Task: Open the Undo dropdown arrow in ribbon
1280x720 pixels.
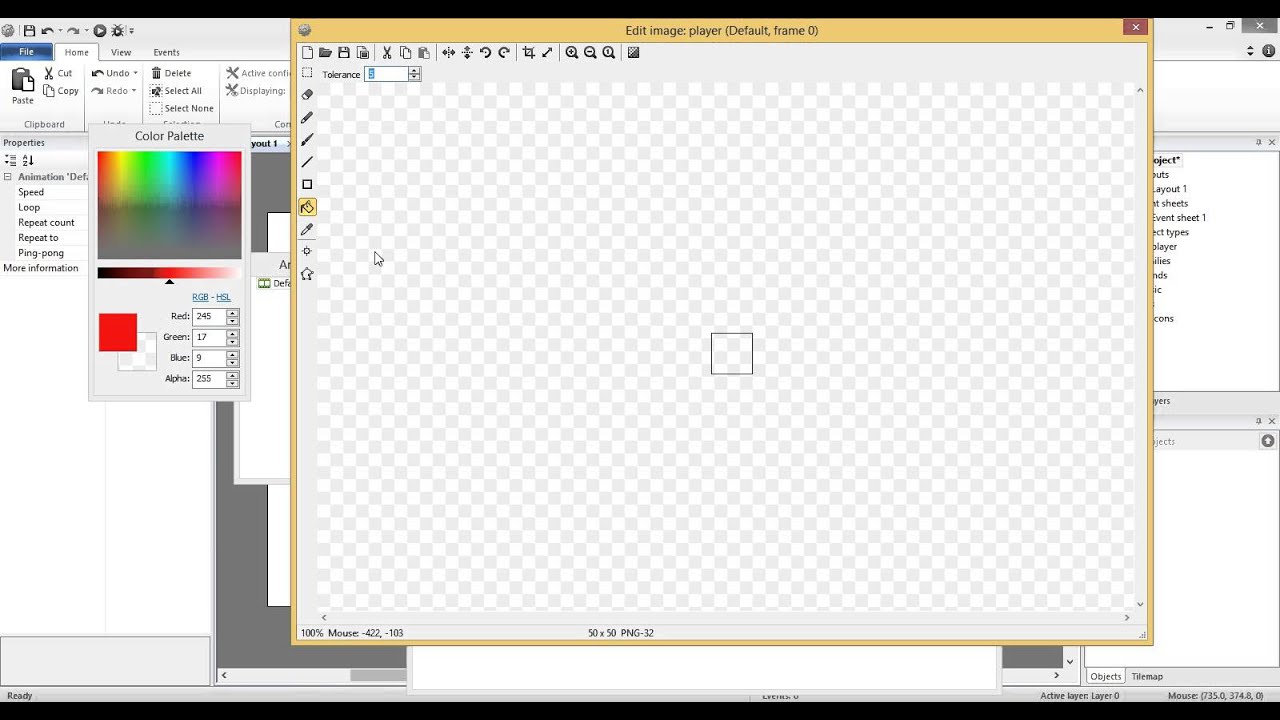Action: click(x=135, y=73)
